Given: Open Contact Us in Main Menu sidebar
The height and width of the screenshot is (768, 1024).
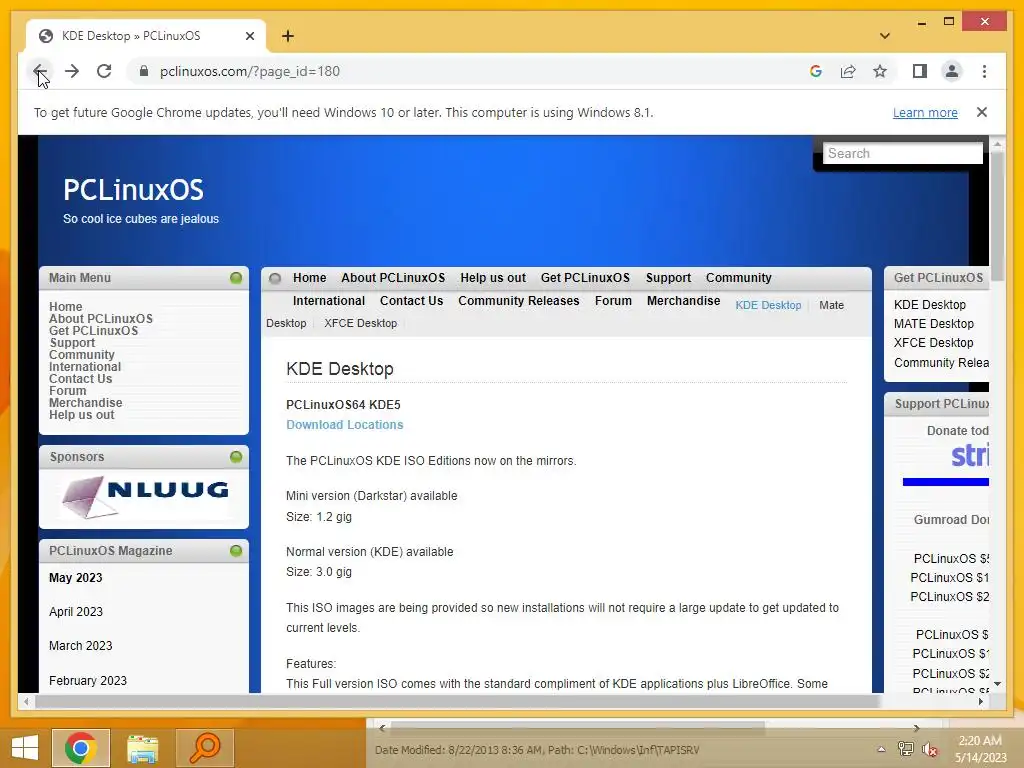Looking at the screenshot, I should [x=80, y=379].
